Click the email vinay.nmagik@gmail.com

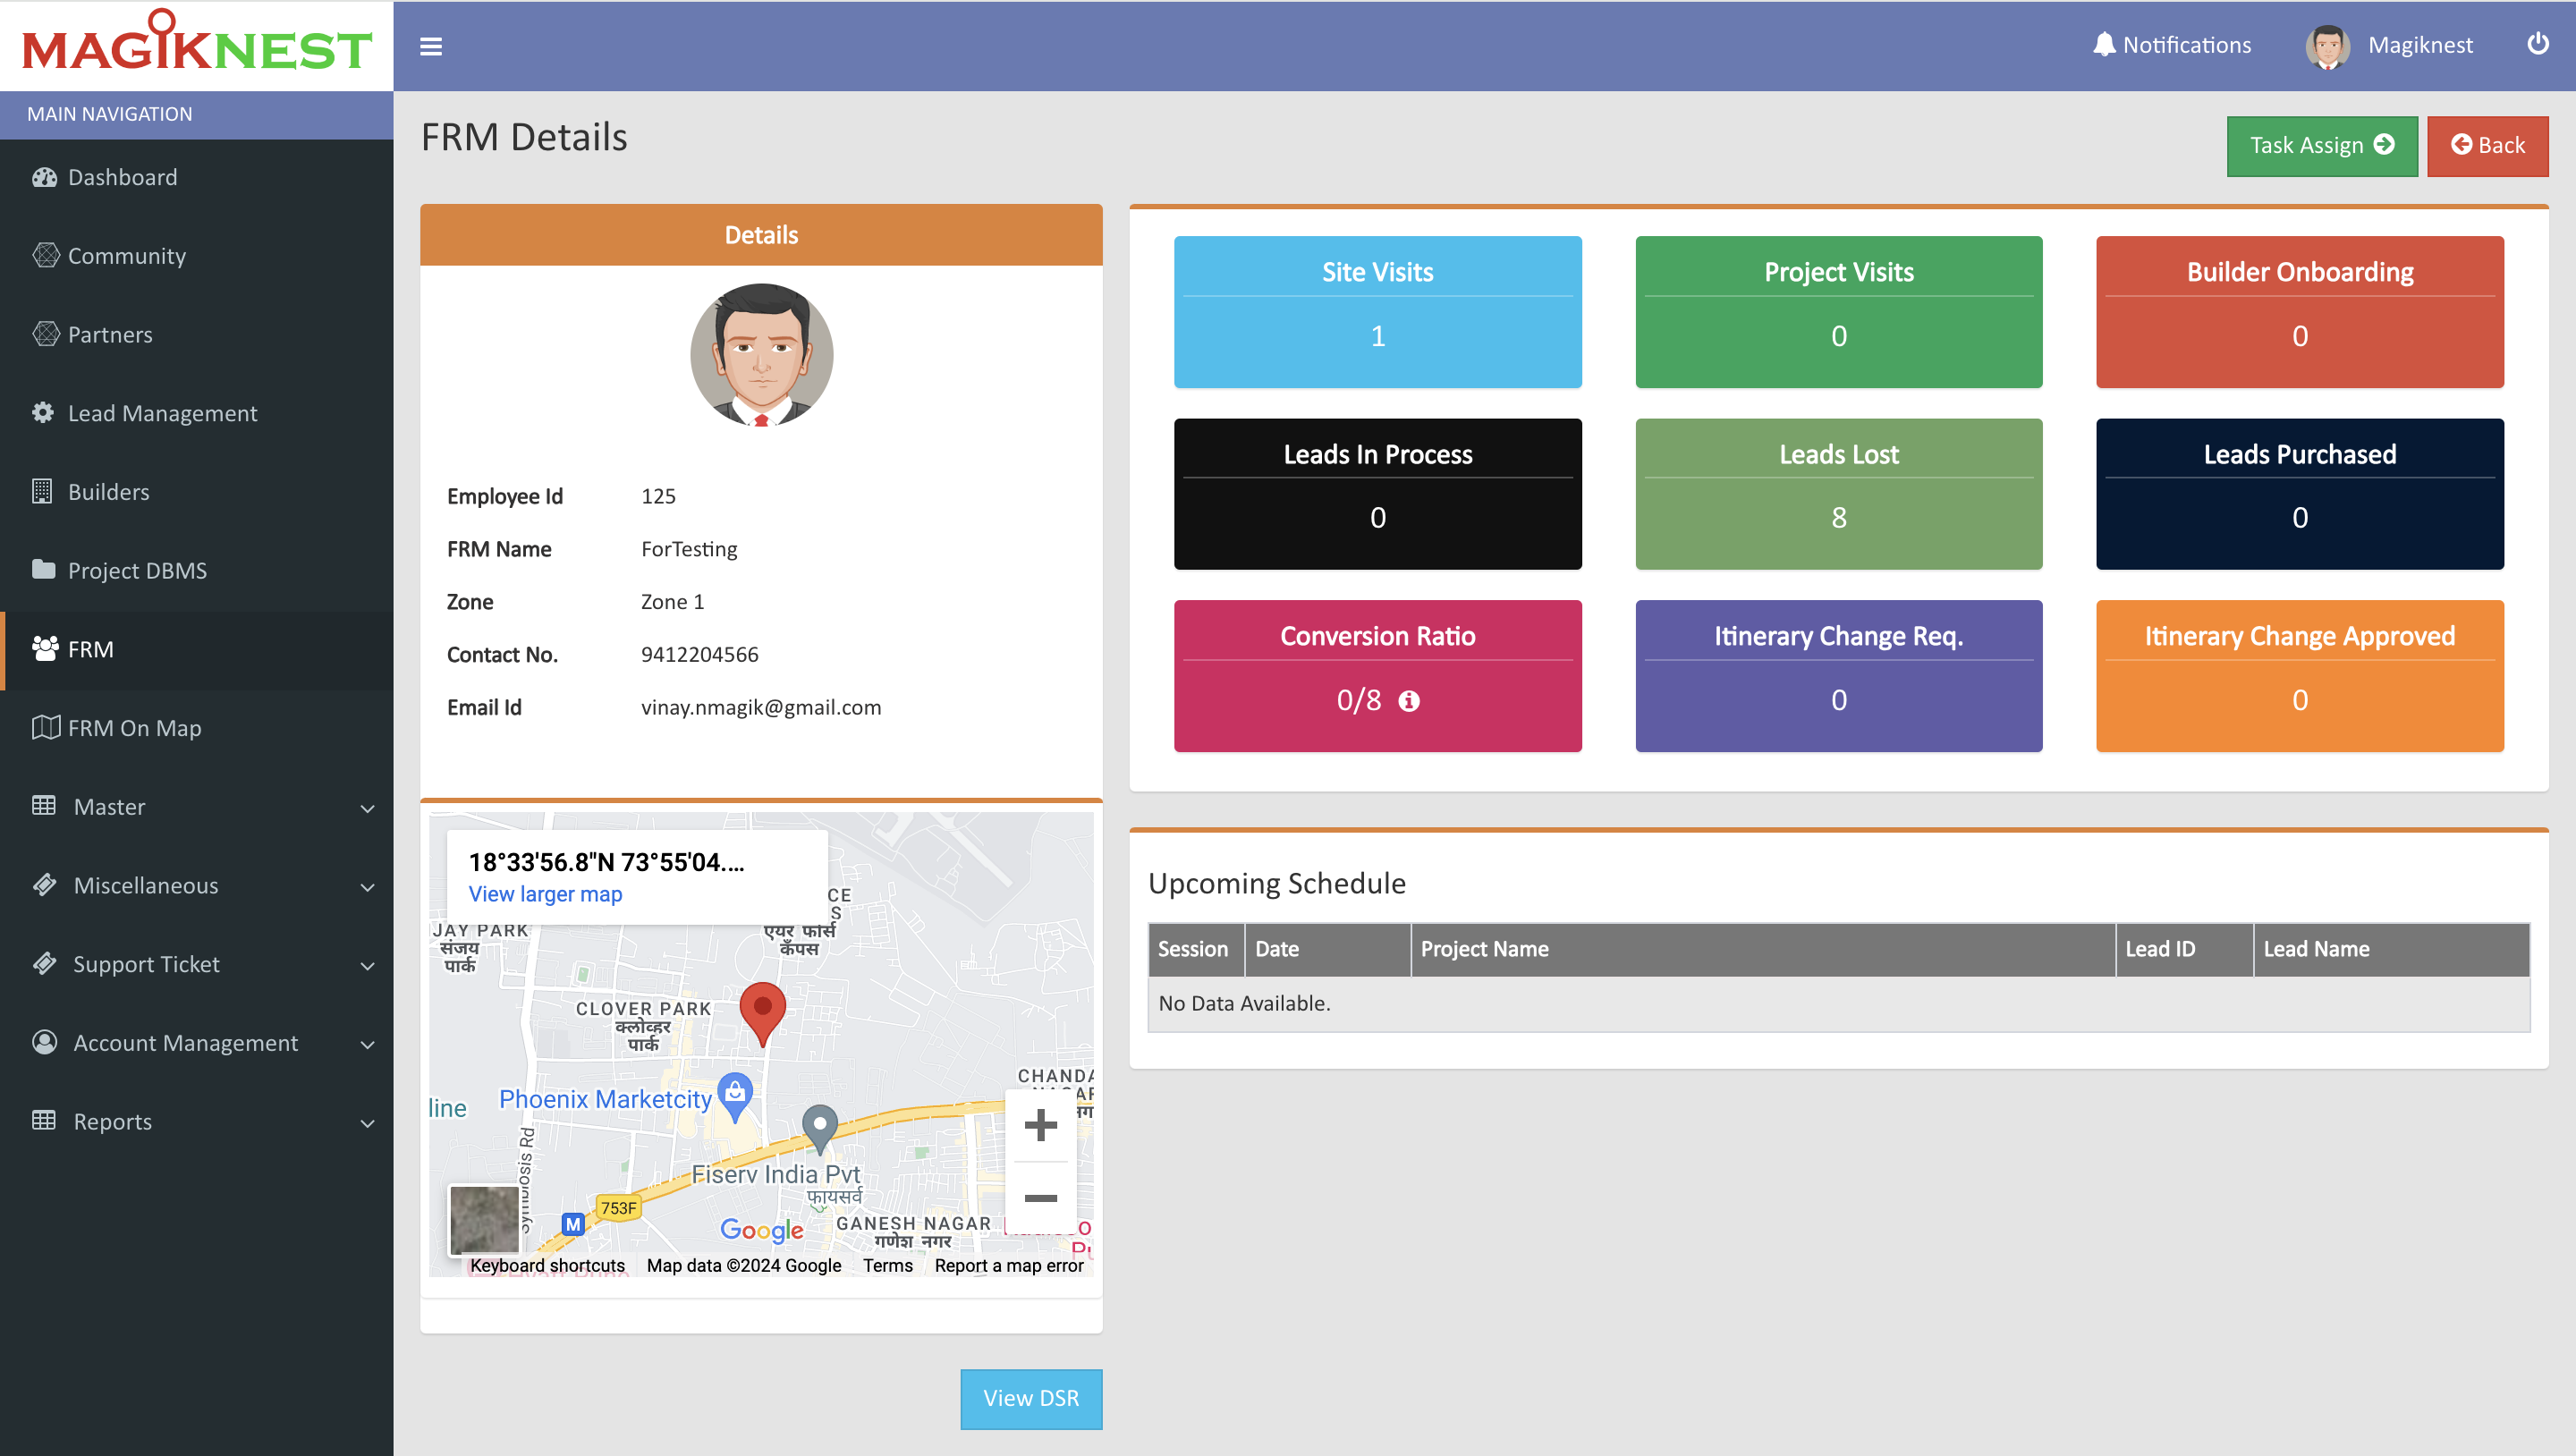pyautogui.click(x=761, y=707)
